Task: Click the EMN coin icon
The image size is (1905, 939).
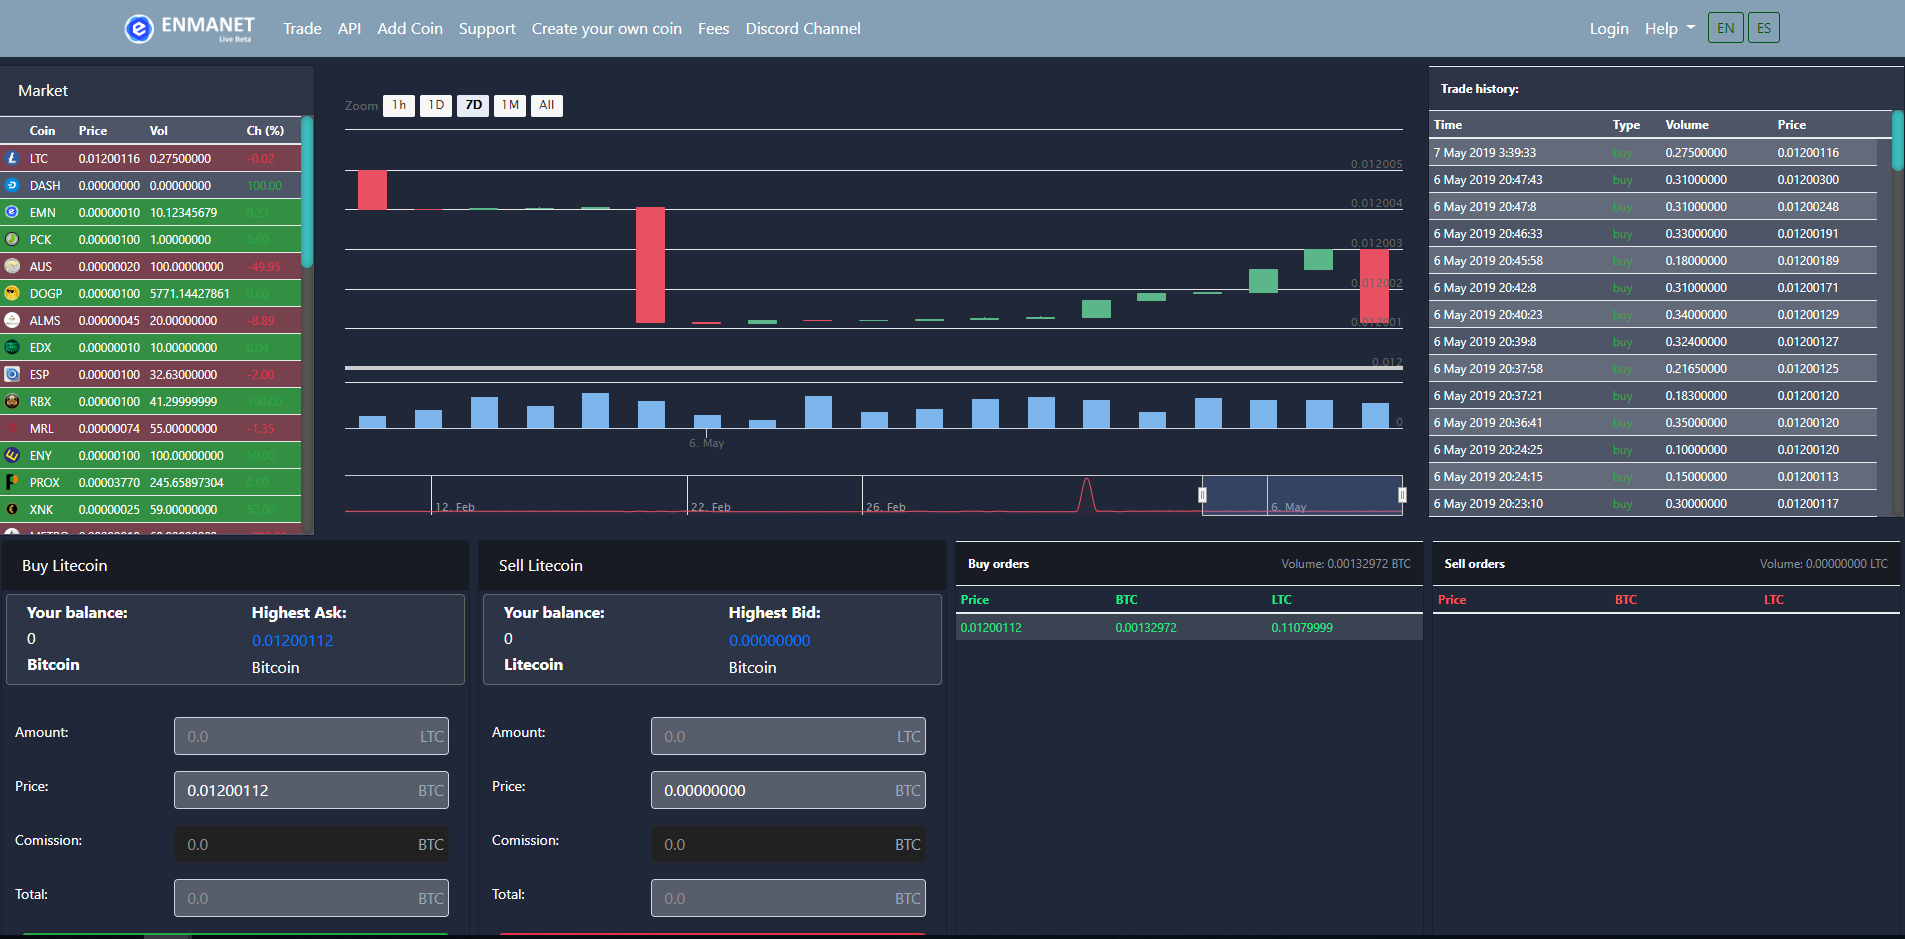Action: (12, 212)
